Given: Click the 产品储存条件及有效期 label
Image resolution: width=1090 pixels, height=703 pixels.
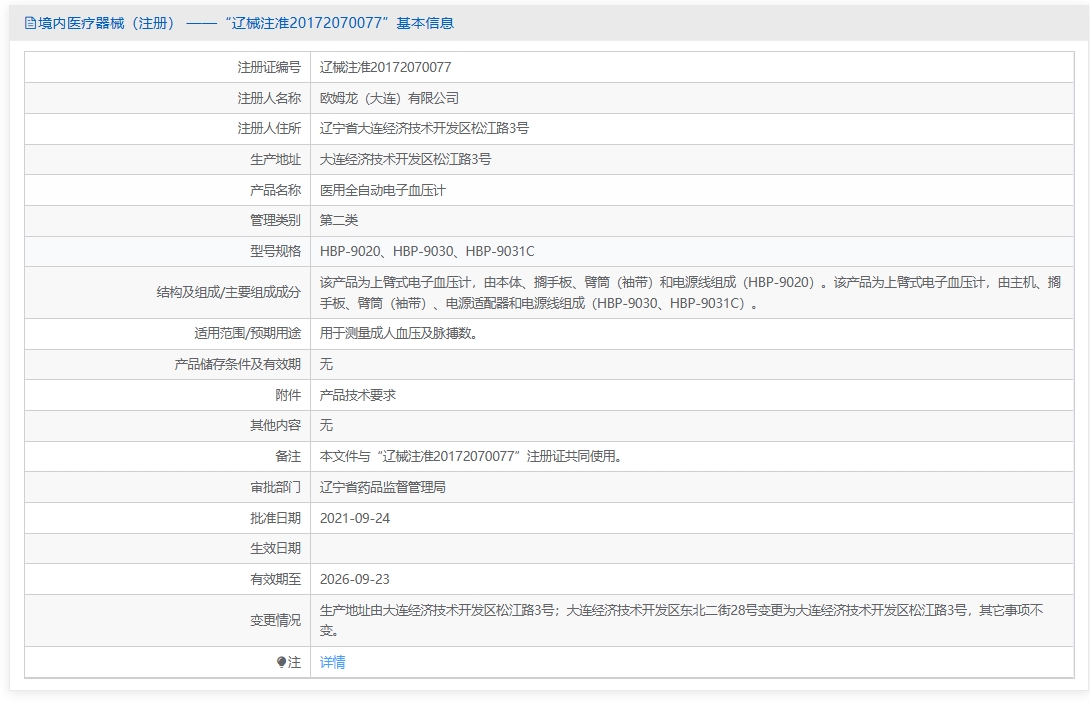Looking at the screenshot, I should (x=238, y=364).
